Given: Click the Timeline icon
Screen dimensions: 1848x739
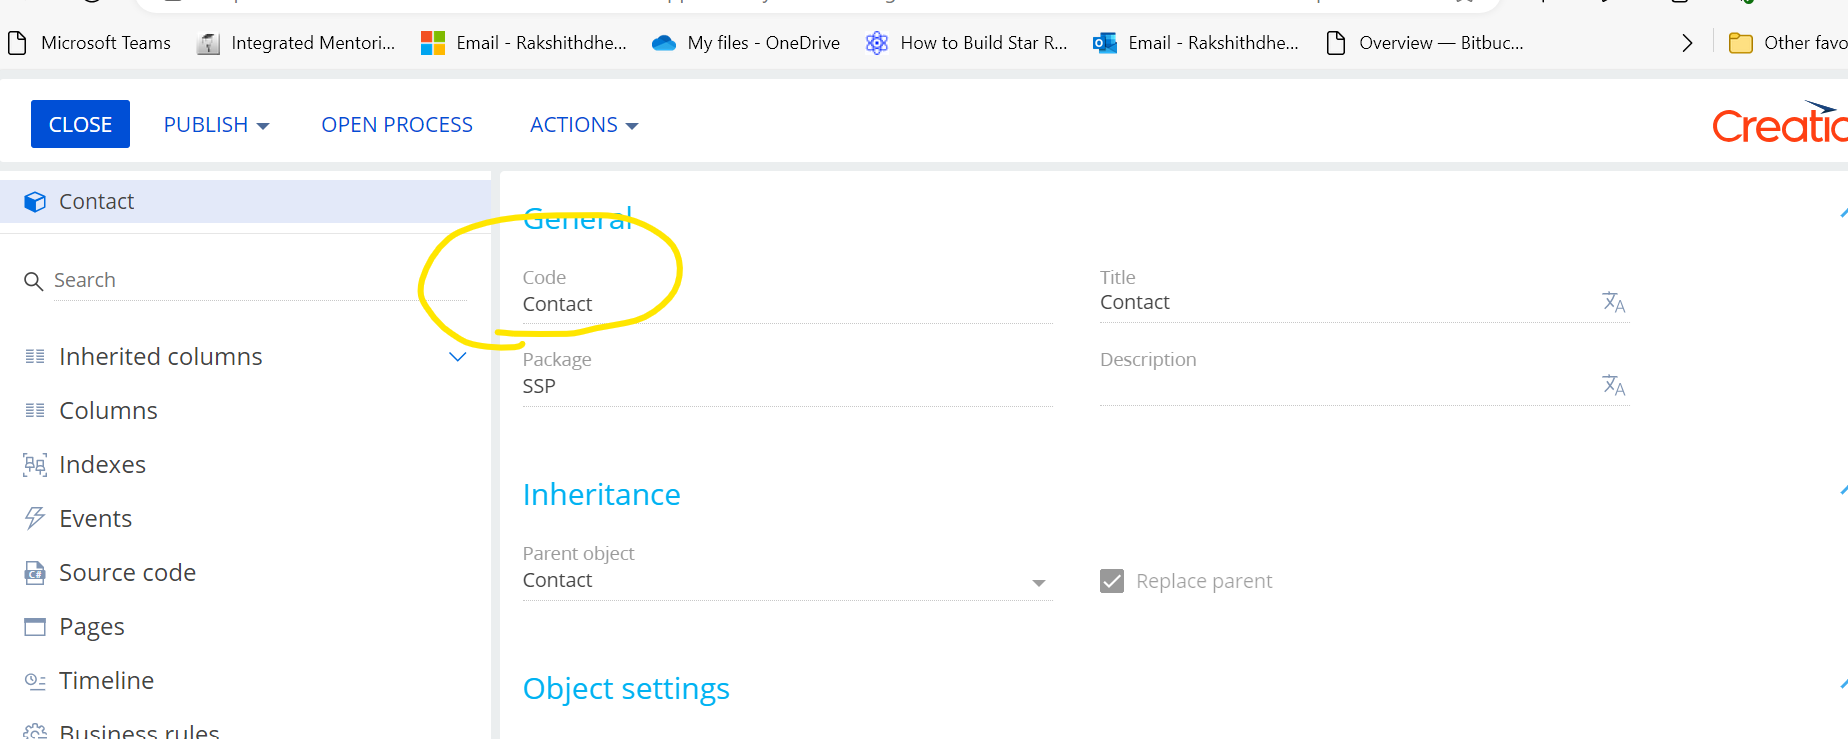Looking at the screenshot, I should point(35,681).
